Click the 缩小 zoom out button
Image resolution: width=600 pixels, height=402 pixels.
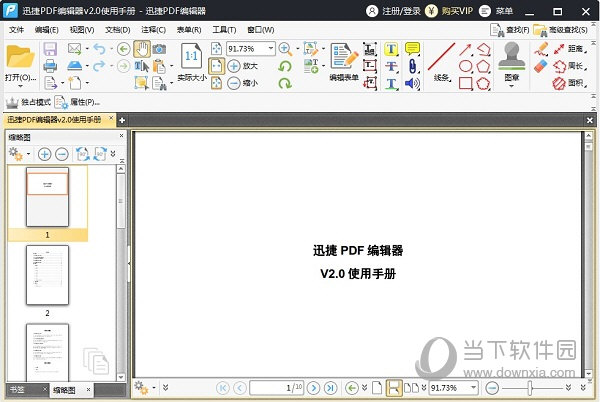tap(243, 83)
